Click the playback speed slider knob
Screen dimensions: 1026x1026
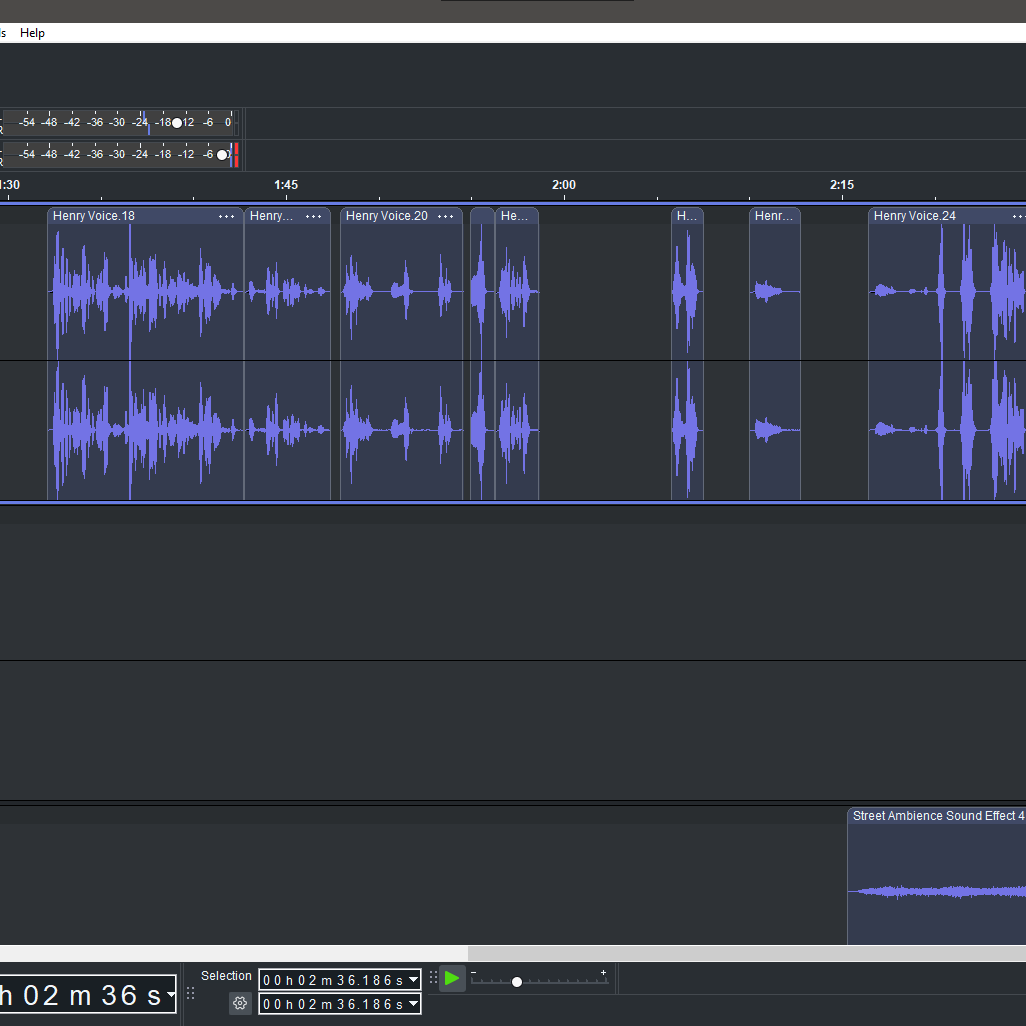517,982
